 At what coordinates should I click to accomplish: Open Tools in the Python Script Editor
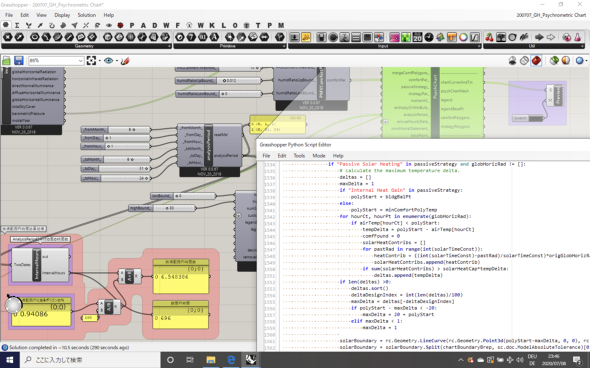299,155
